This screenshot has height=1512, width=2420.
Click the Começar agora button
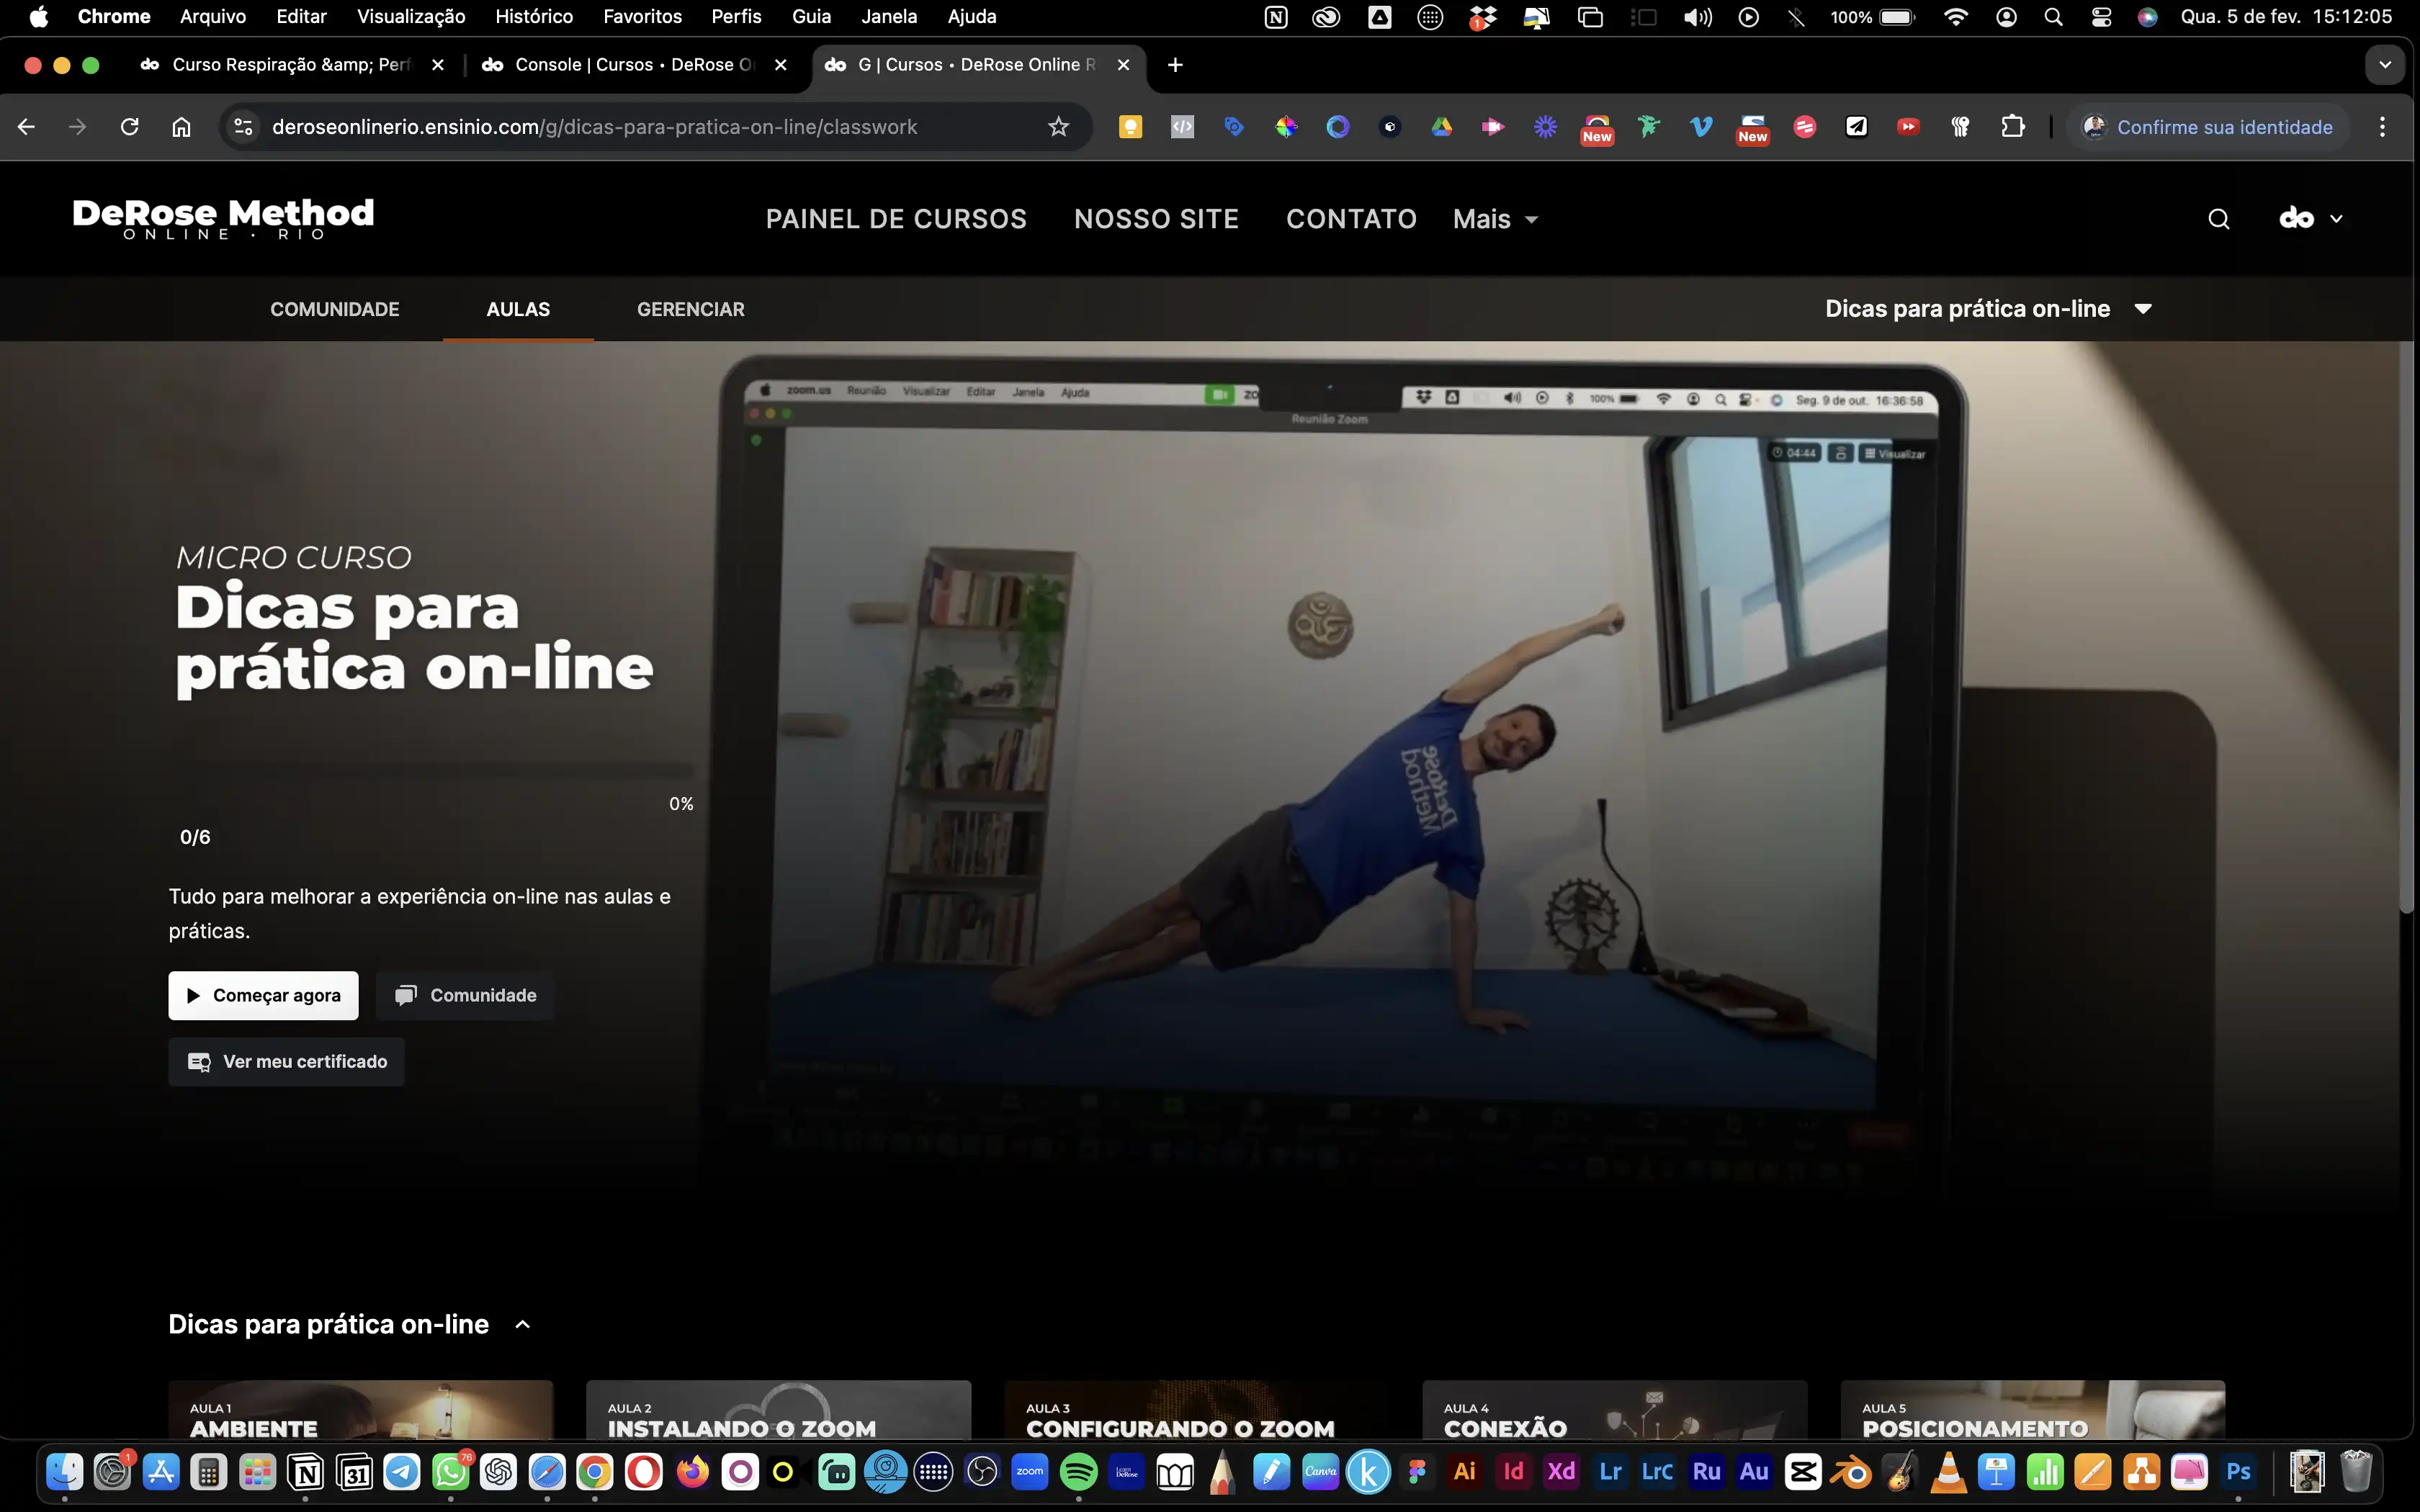click(263, 995)
